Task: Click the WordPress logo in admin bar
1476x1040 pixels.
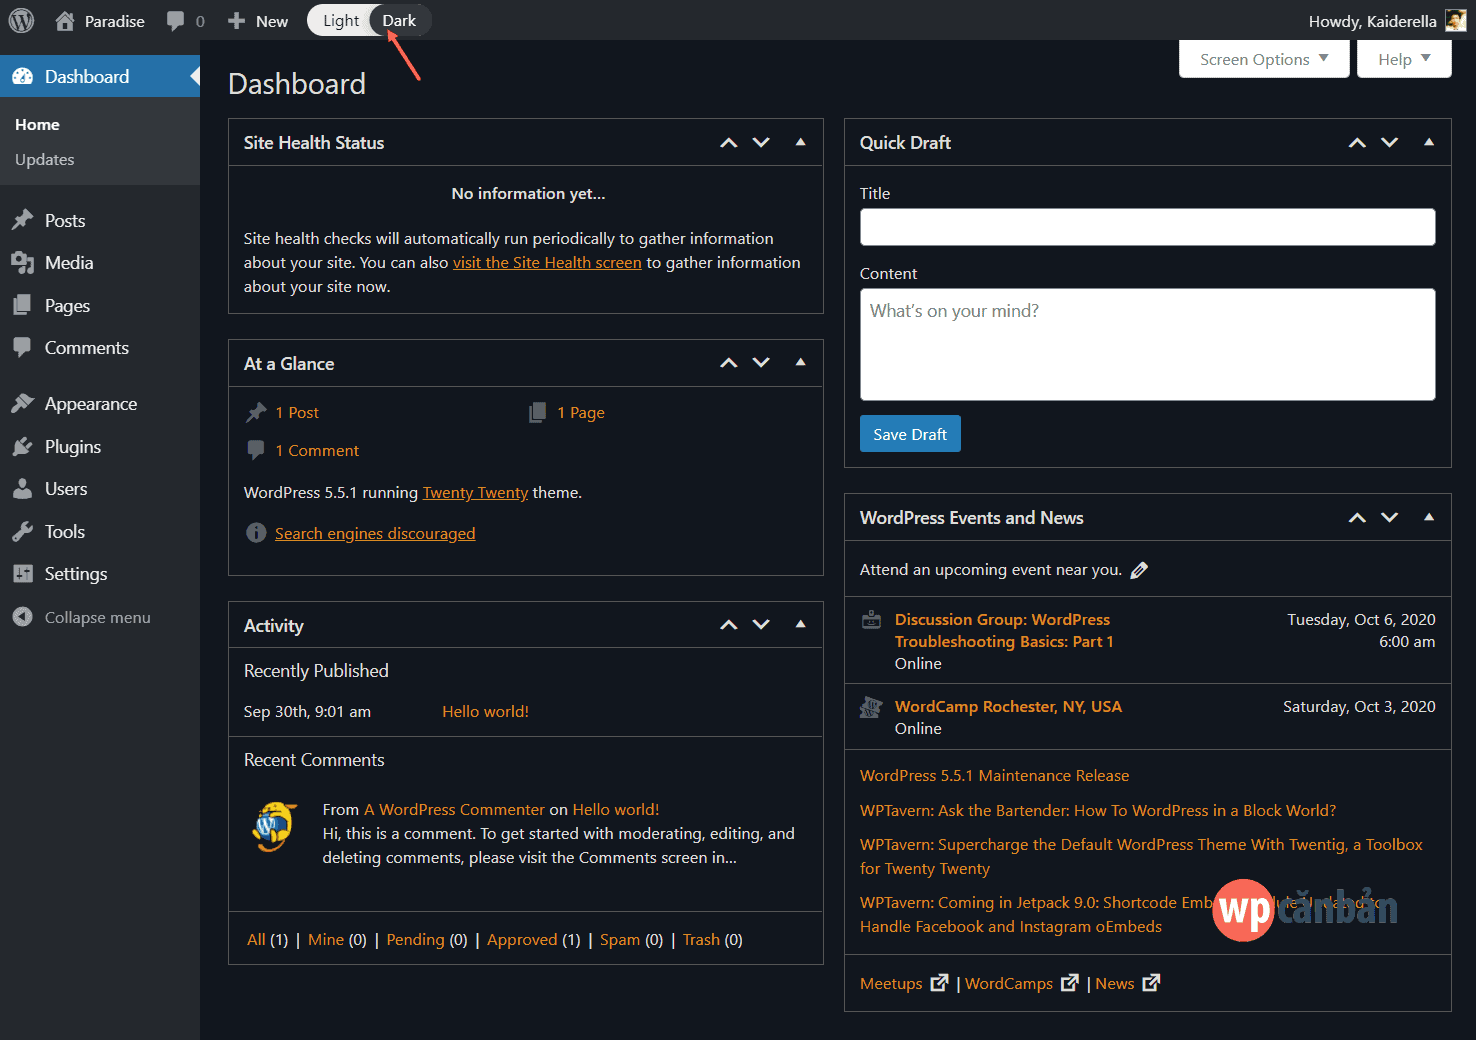Action: (x=21, y=20)
